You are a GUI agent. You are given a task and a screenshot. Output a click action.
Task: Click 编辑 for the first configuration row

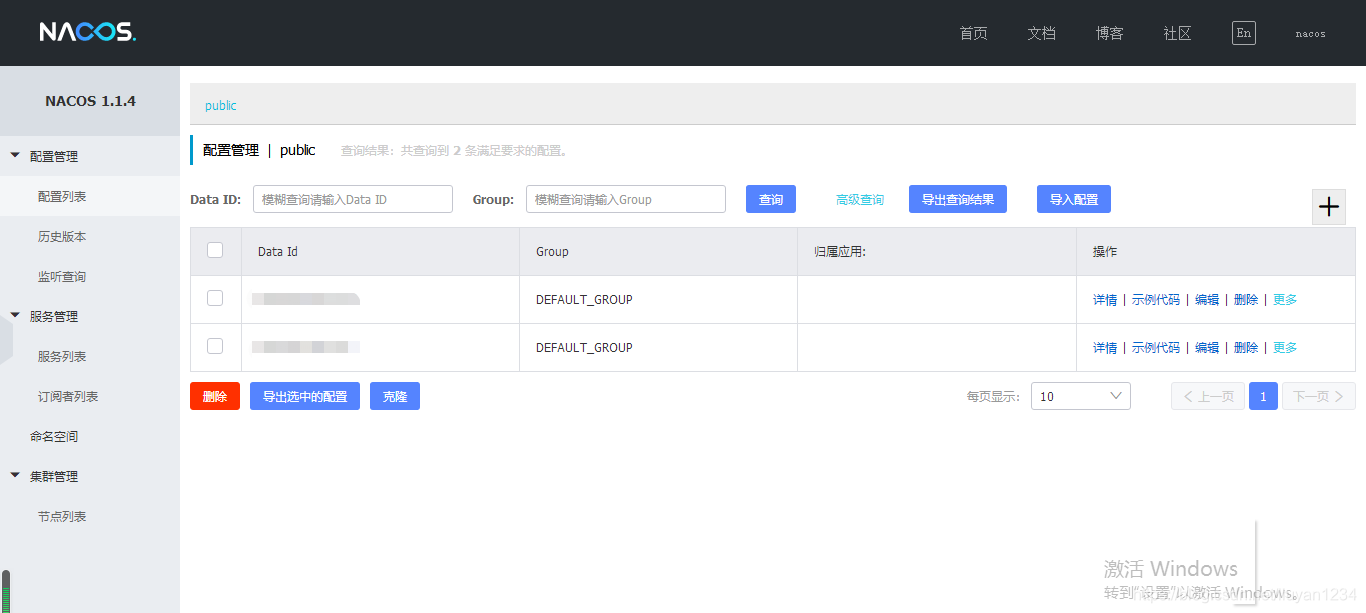1207,299
